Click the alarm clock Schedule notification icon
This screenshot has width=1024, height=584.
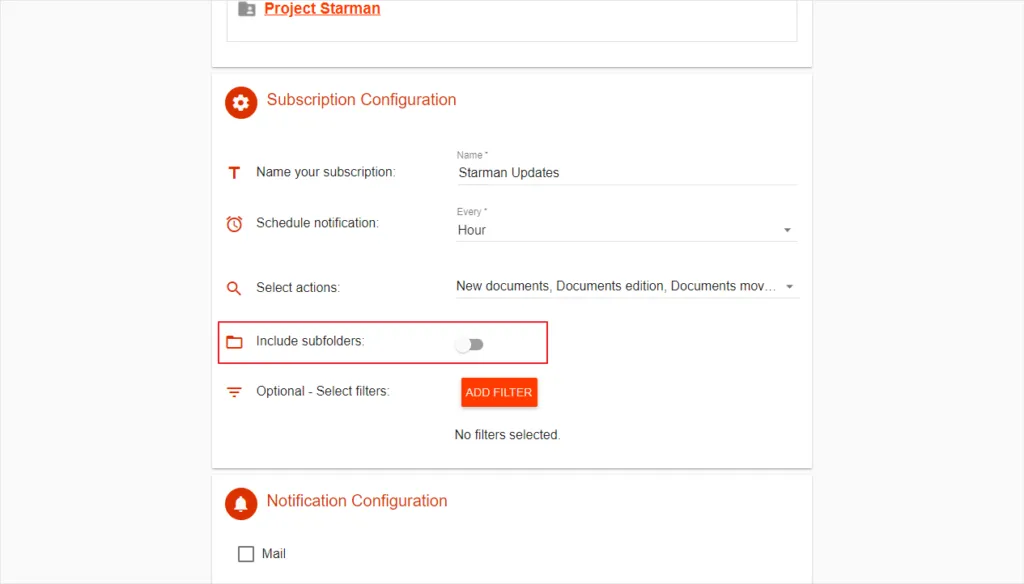click(234, 223)
